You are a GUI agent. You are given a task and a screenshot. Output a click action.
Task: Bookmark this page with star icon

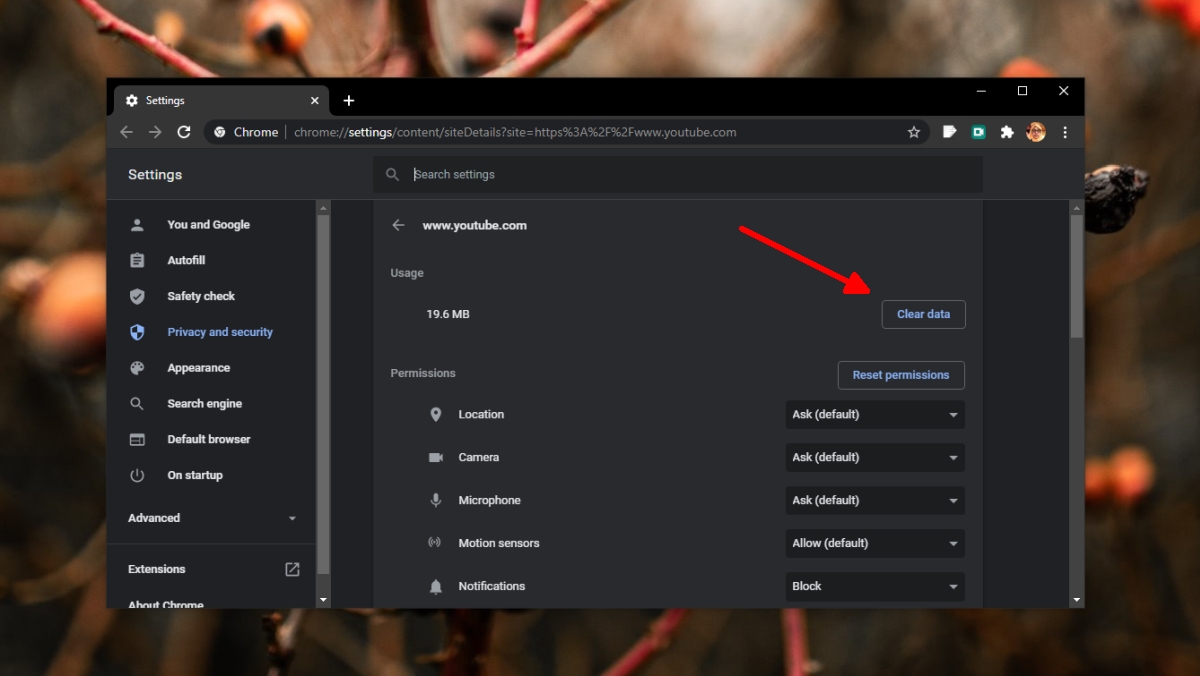[x=914, y=132]
